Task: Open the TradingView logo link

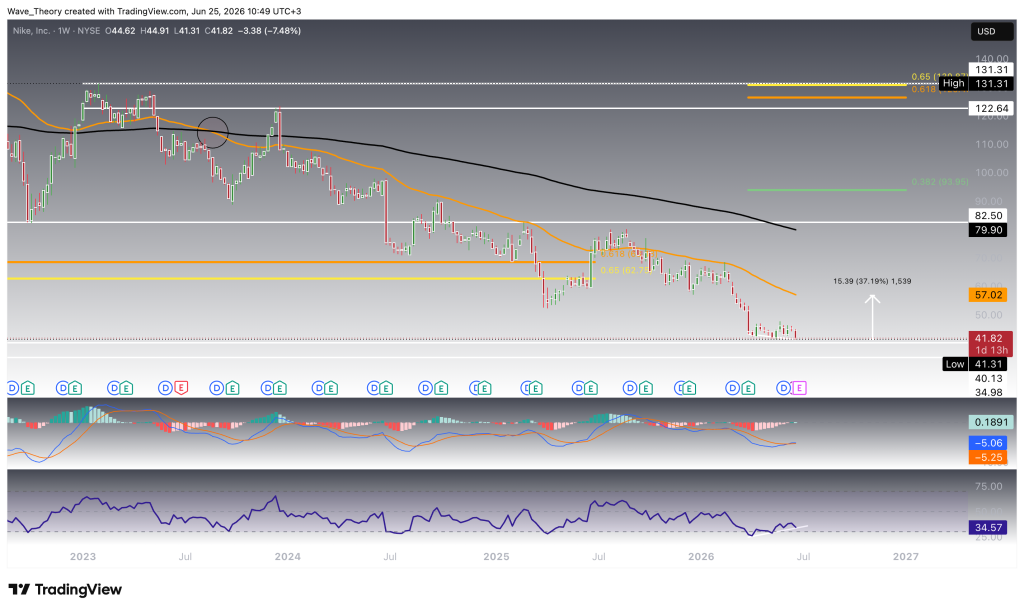Action: (x=65, y=589)
